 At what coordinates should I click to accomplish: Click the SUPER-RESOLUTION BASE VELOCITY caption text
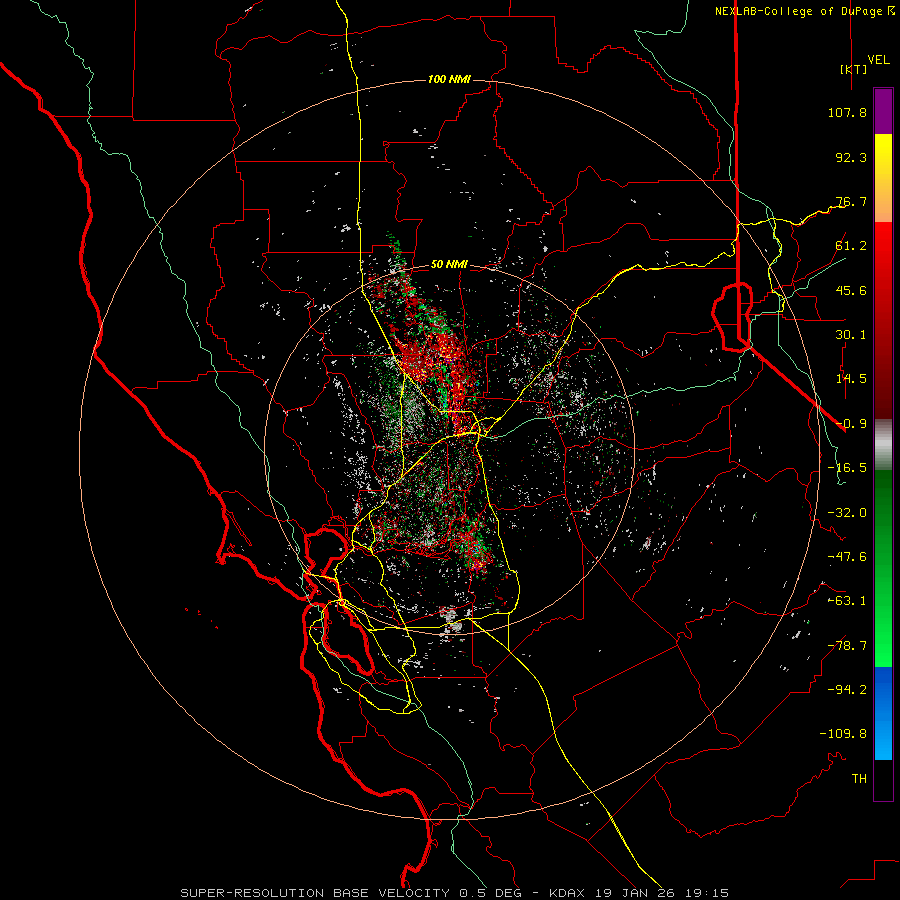[x=317, y=893]
